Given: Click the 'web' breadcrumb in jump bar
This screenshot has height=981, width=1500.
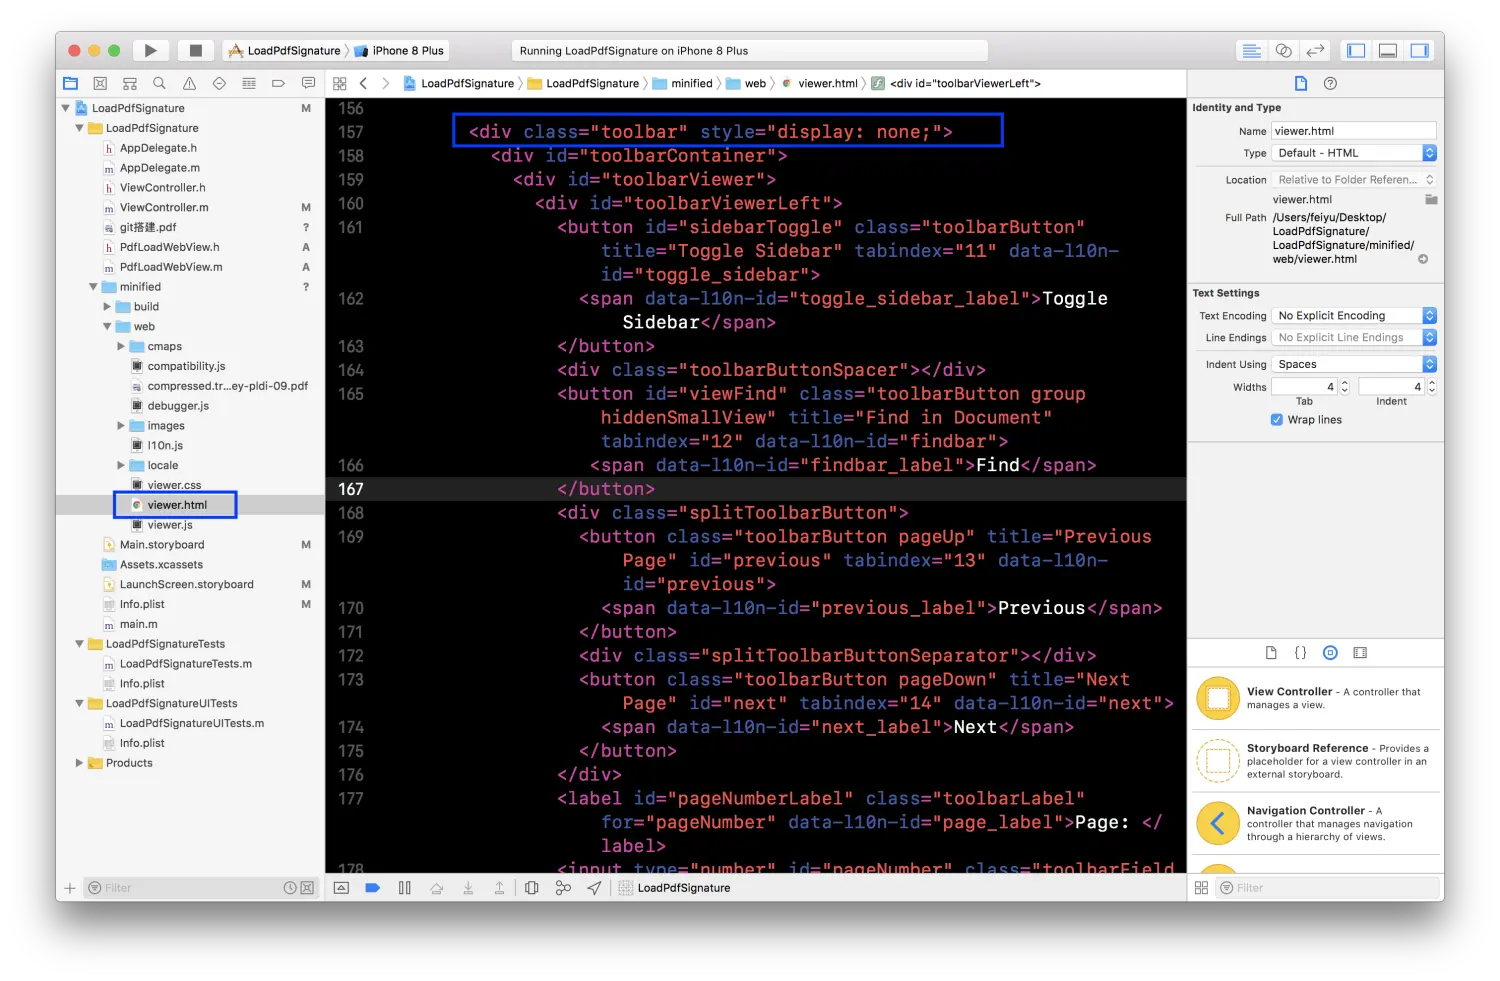Looking at the screenshot, I should click(746, 84).
